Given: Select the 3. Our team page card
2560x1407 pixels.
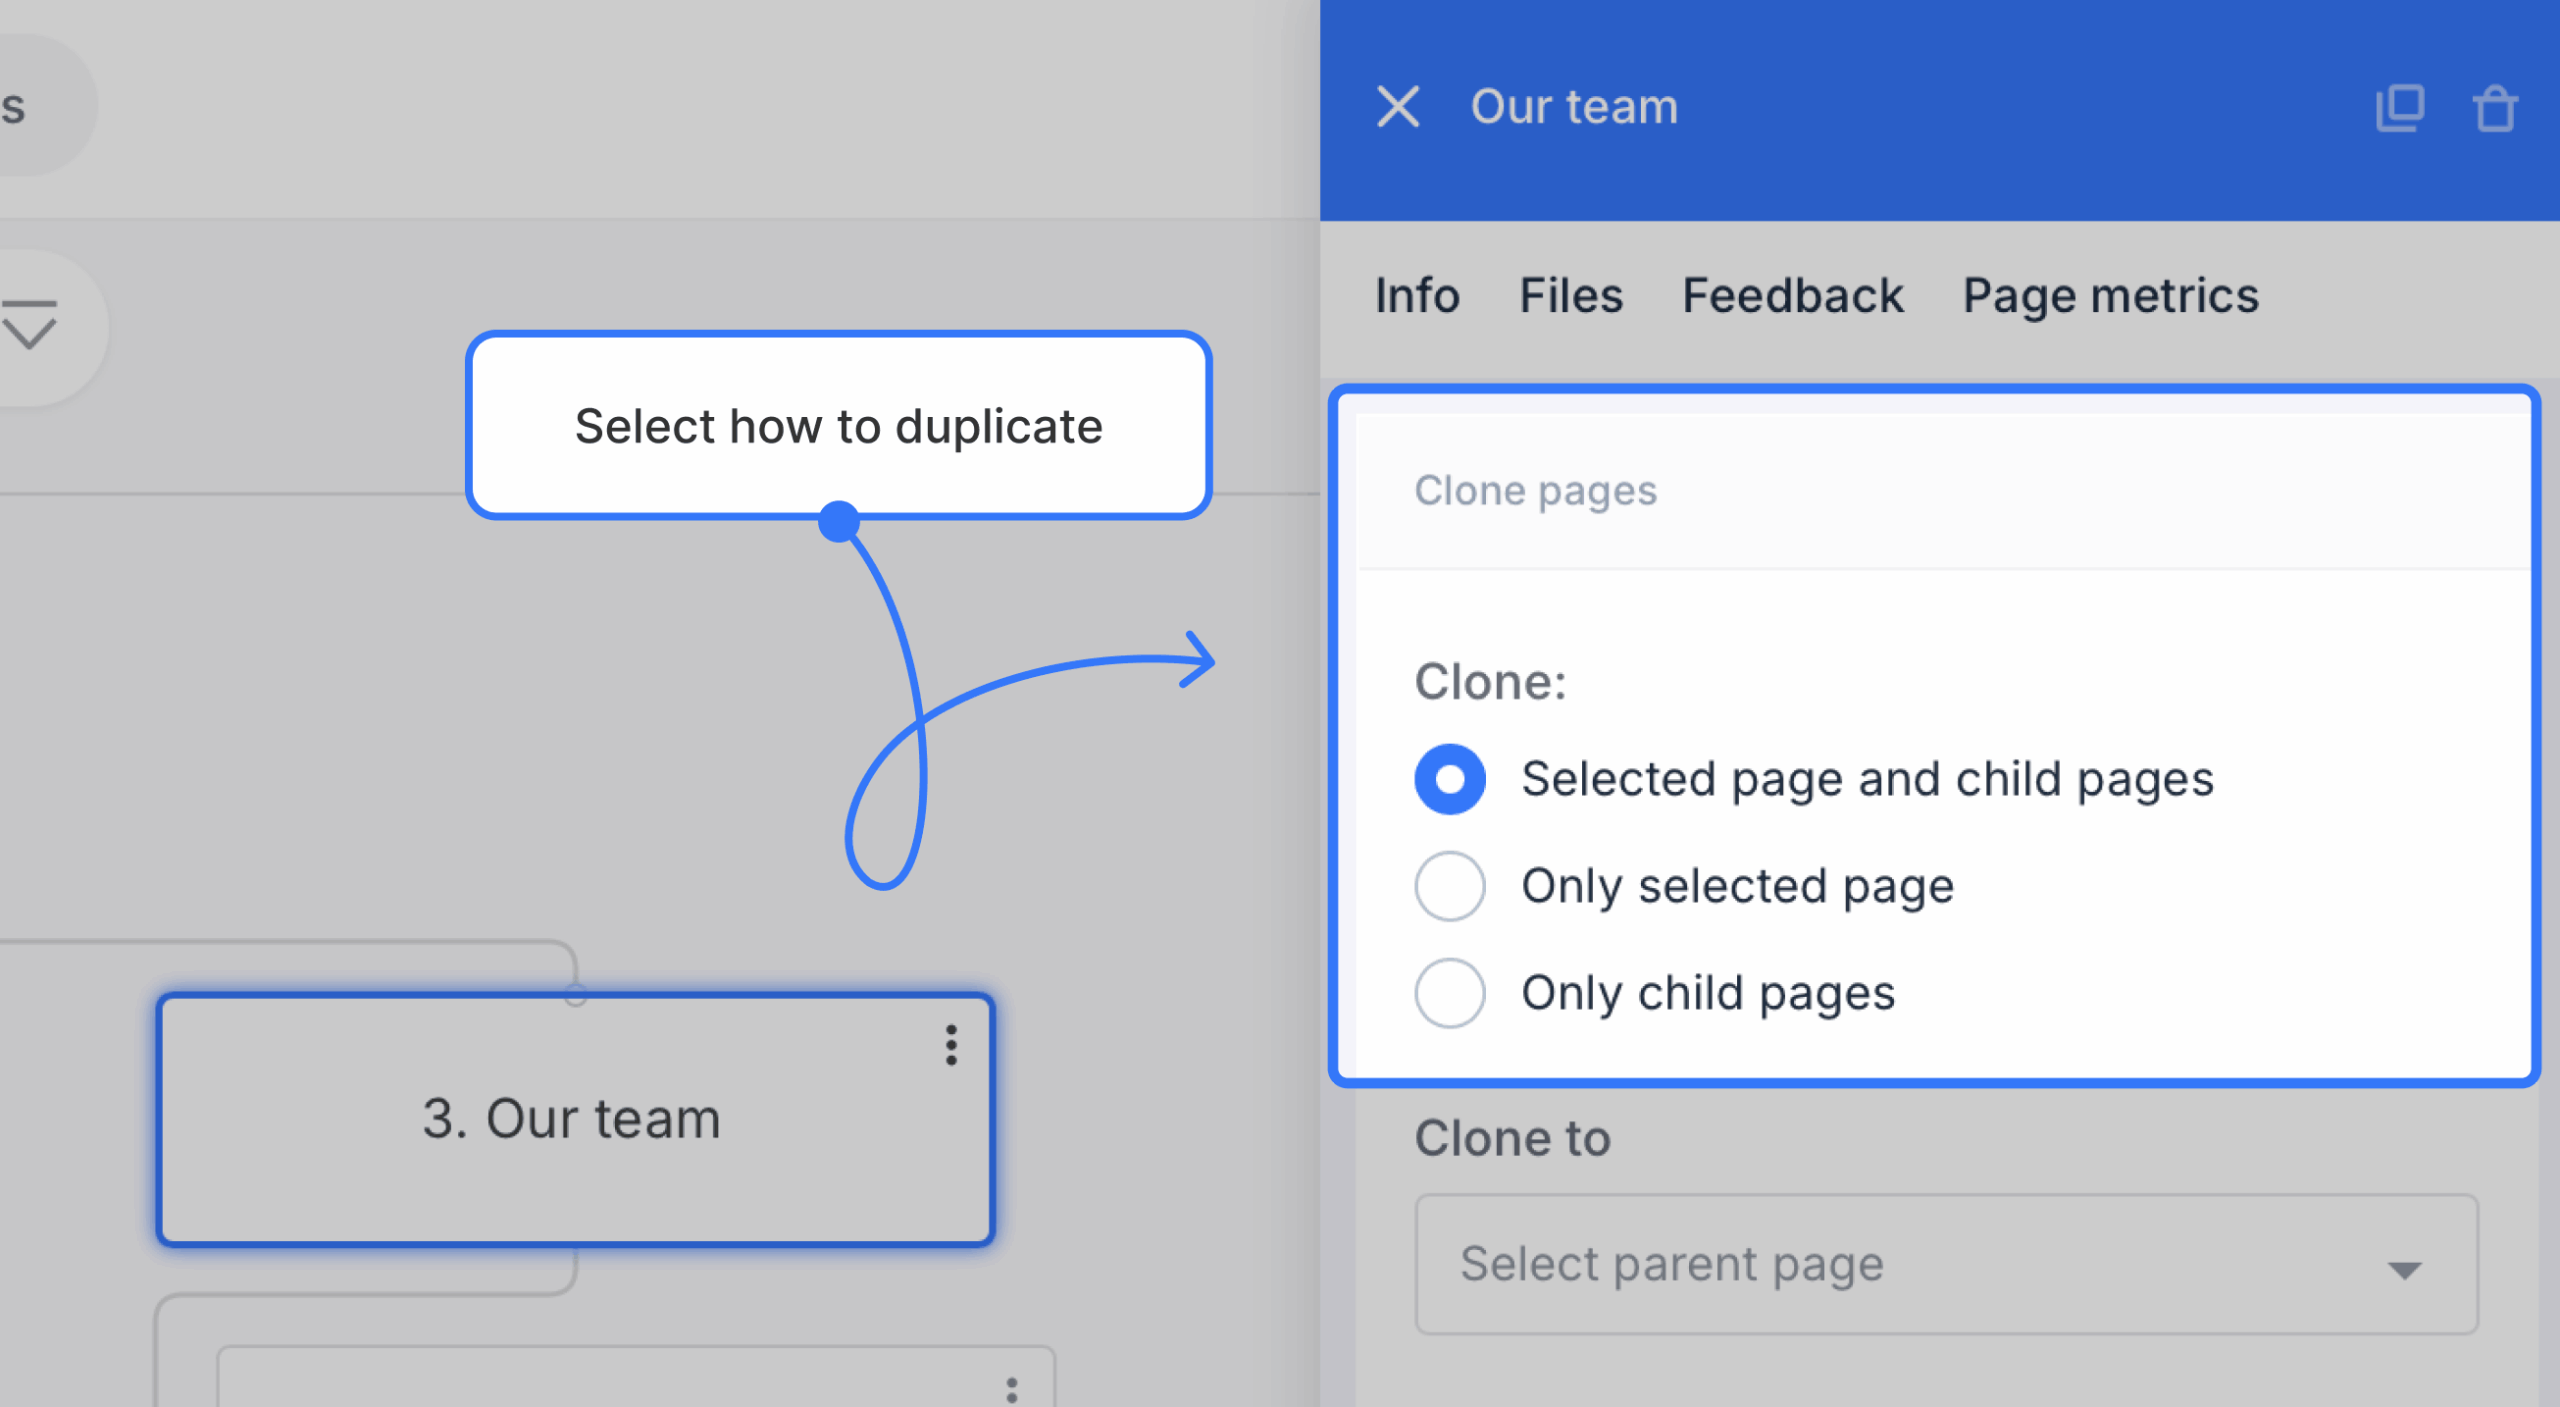Looking at the screenshot, I should (x=575, y=1119).
